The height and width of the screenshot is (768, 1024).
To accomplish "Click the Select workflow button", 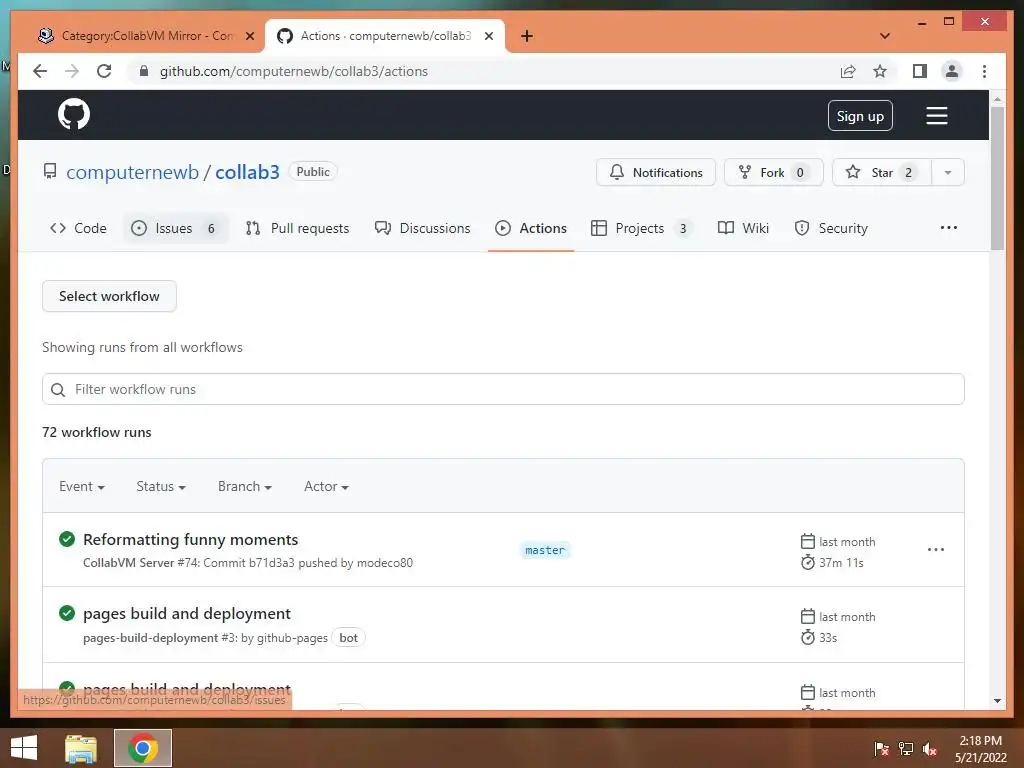I will pos(109,296).
